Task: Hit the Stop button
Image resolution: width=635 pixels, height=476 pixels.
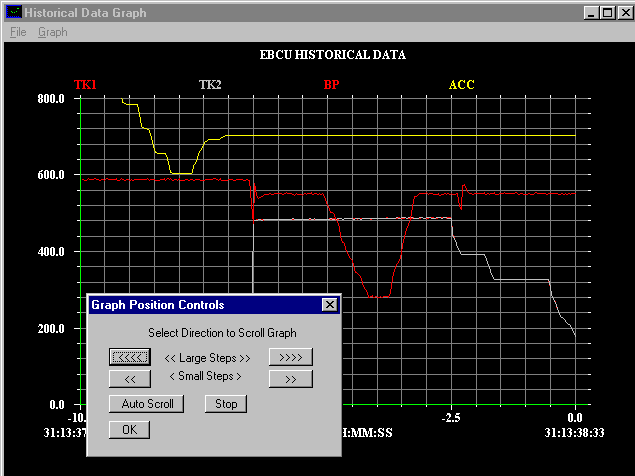Action: (x=226, y=404)
